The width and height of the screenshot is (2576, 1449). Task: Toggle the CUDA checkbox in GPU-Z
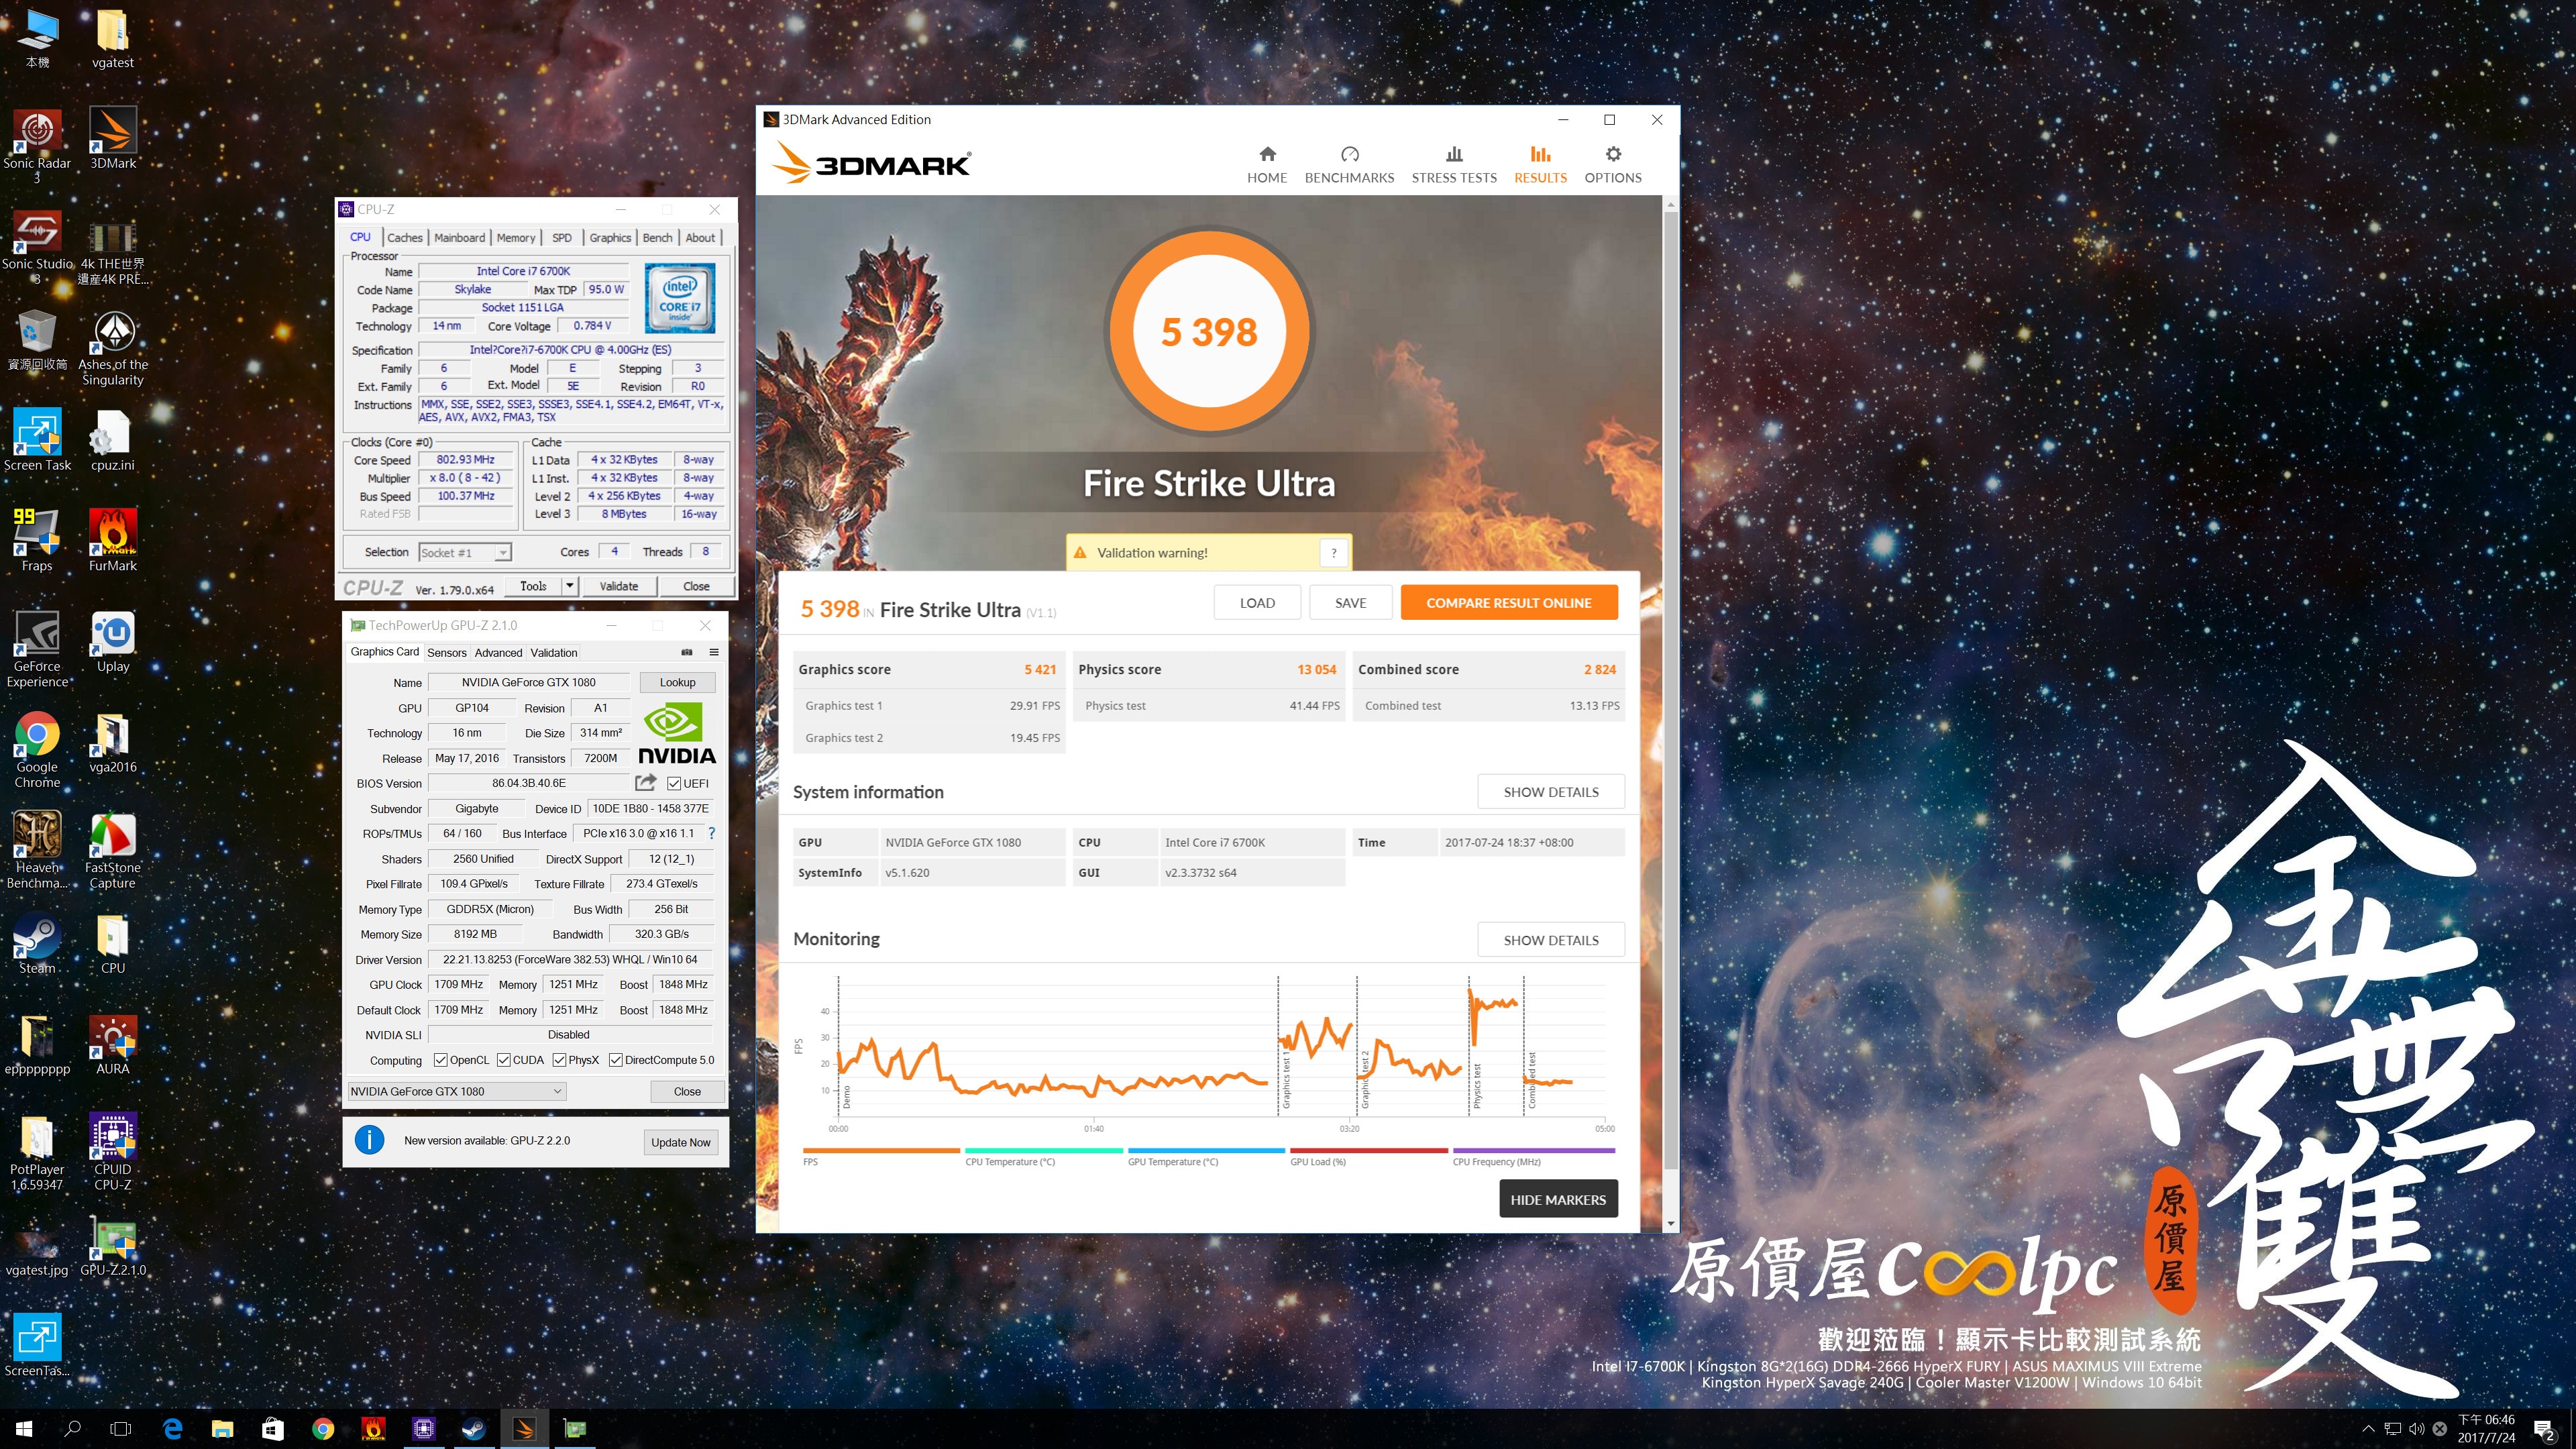pos(504,1060)
